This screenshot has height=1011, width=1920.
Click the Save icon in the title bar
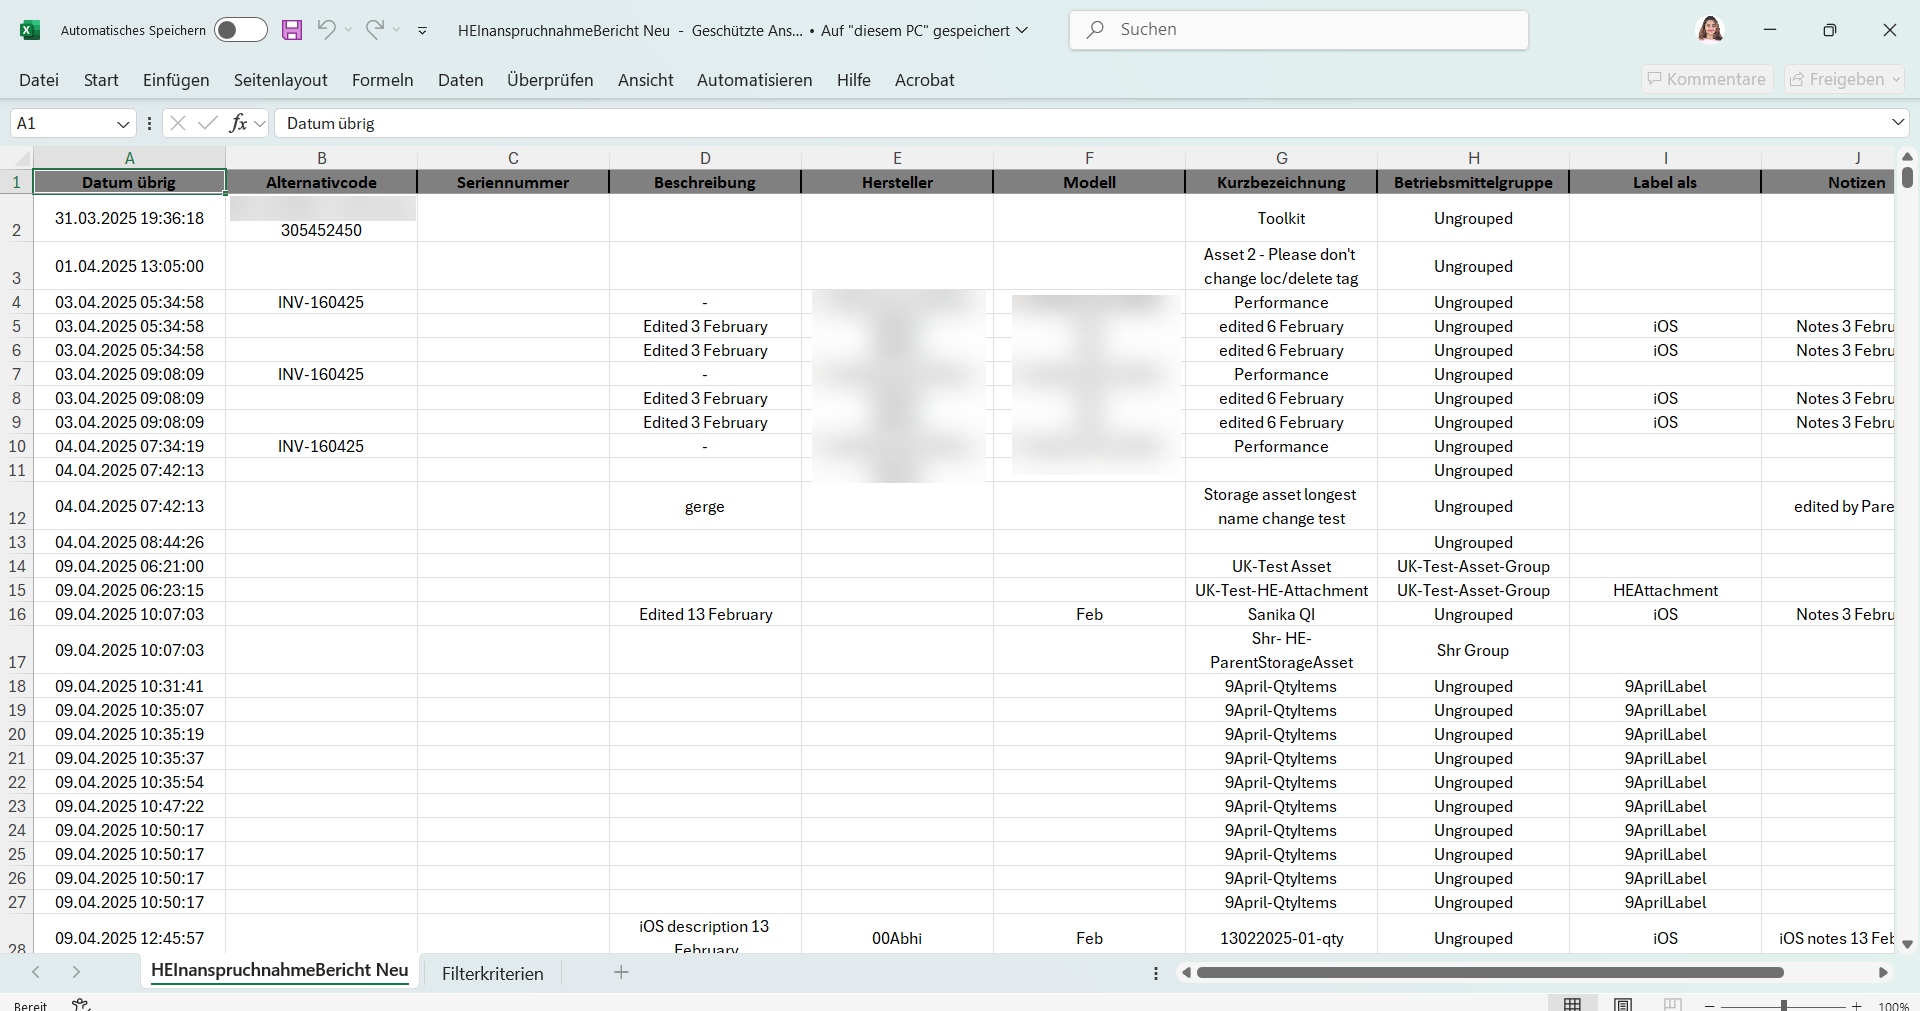[291, 30]
